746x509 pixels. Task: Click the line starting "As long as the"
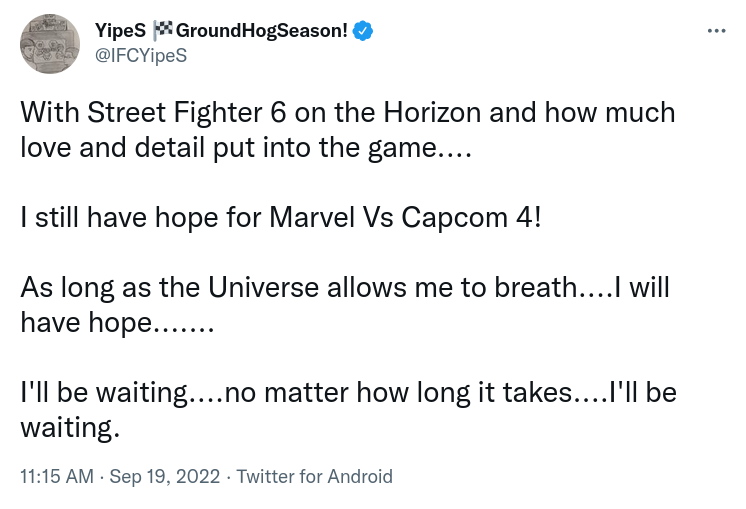tap(344, 288)
